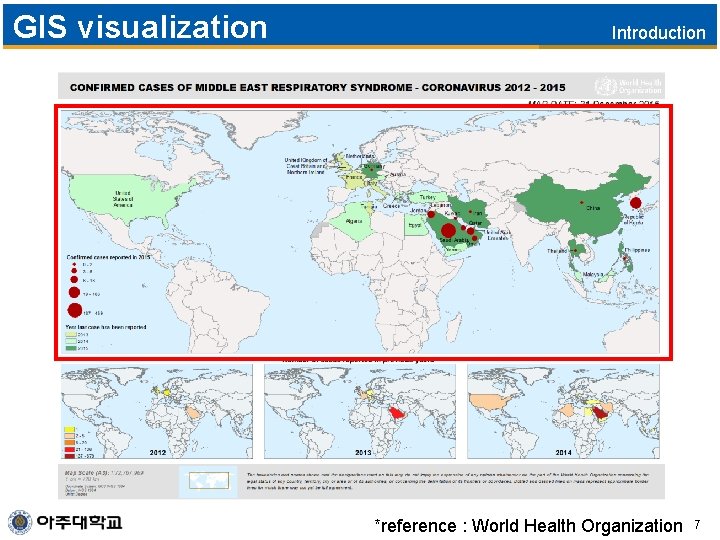Click the "Confirmed cases reported in 2015" legend heading
720x540 pixels.
pos(108,257)
